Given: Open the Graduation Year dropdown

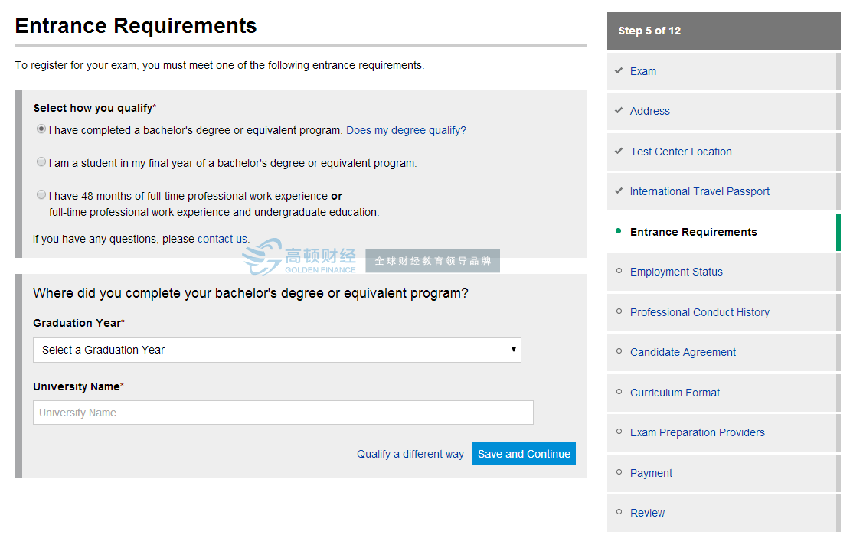Looking at the screenshot, I should (277, 350).
